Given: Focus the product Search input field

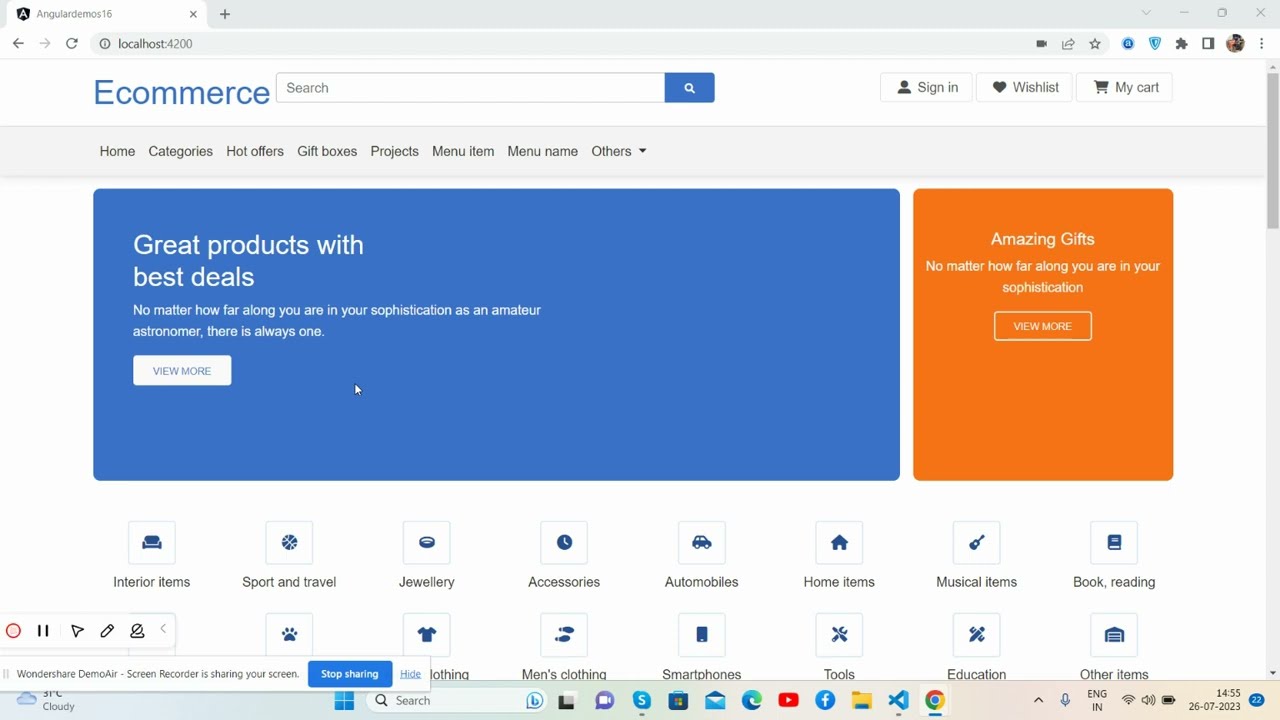Looking at the screenshot, I should 470,88.
